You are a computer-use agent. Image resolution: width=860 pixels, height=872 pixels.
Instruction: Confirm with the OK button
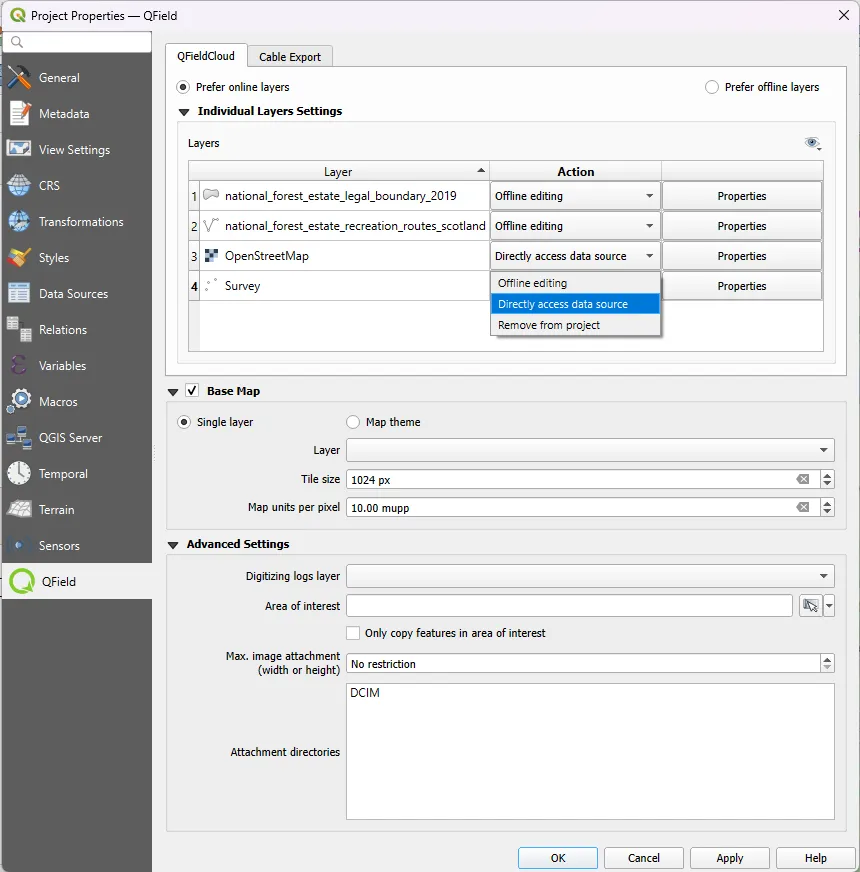coord(558,858)
